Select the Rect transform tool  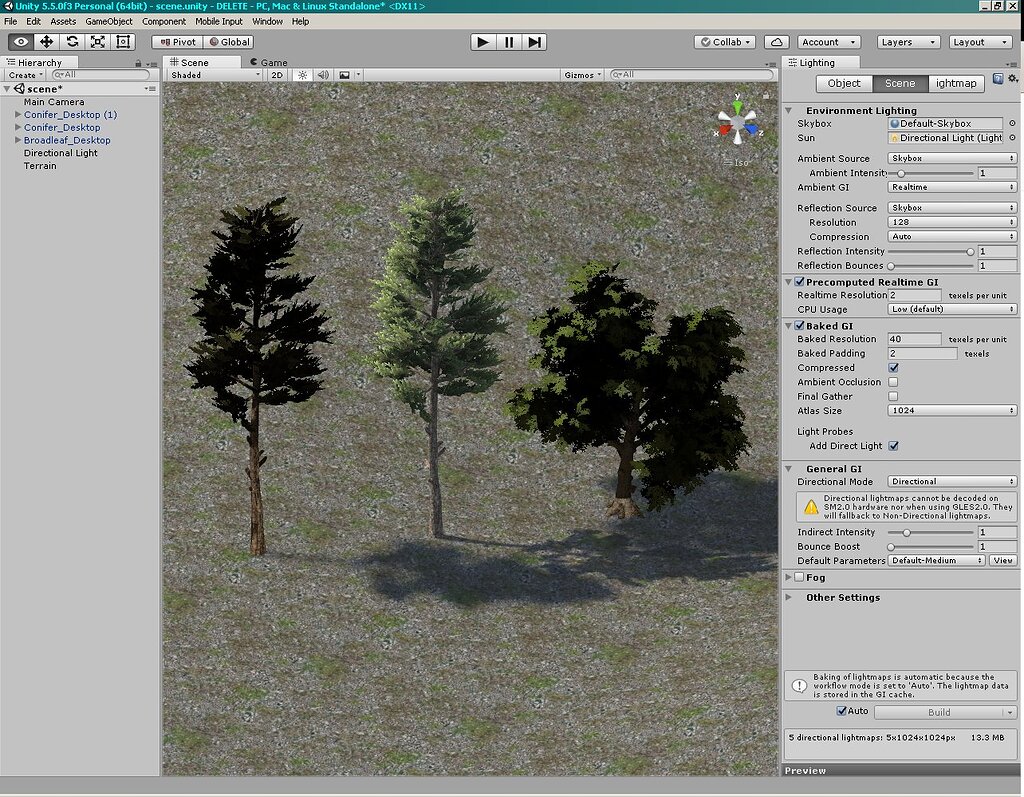click(123, 41)
